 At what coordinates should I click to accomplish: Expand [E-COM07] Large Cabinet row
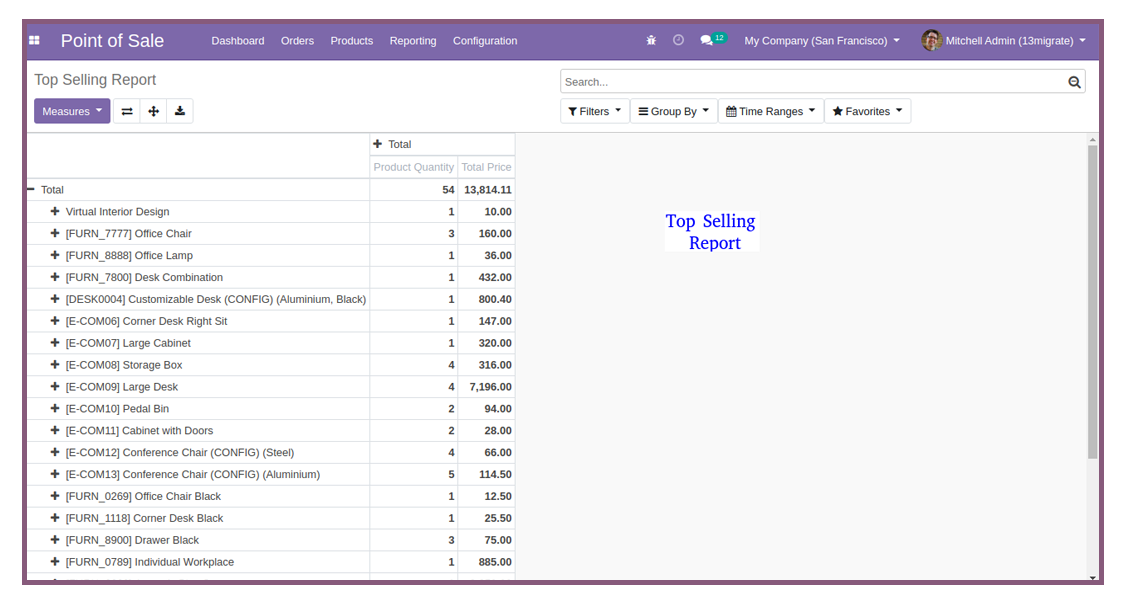tap(55, 343)
